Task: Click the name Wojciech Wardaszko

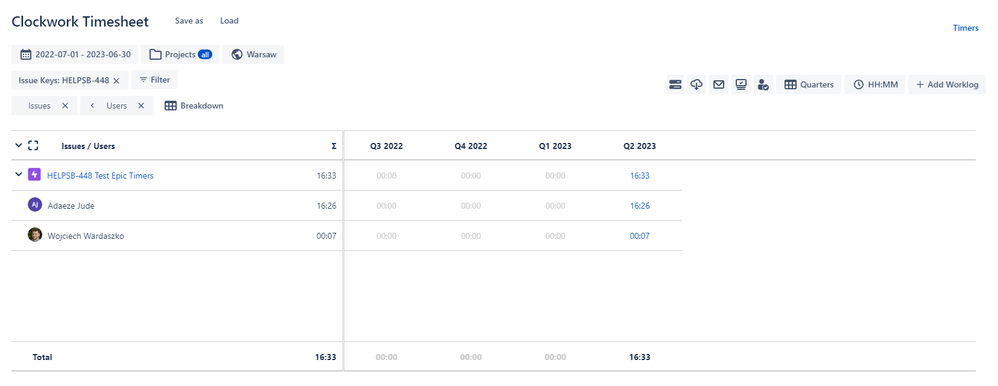Action: tap(86, 236)
